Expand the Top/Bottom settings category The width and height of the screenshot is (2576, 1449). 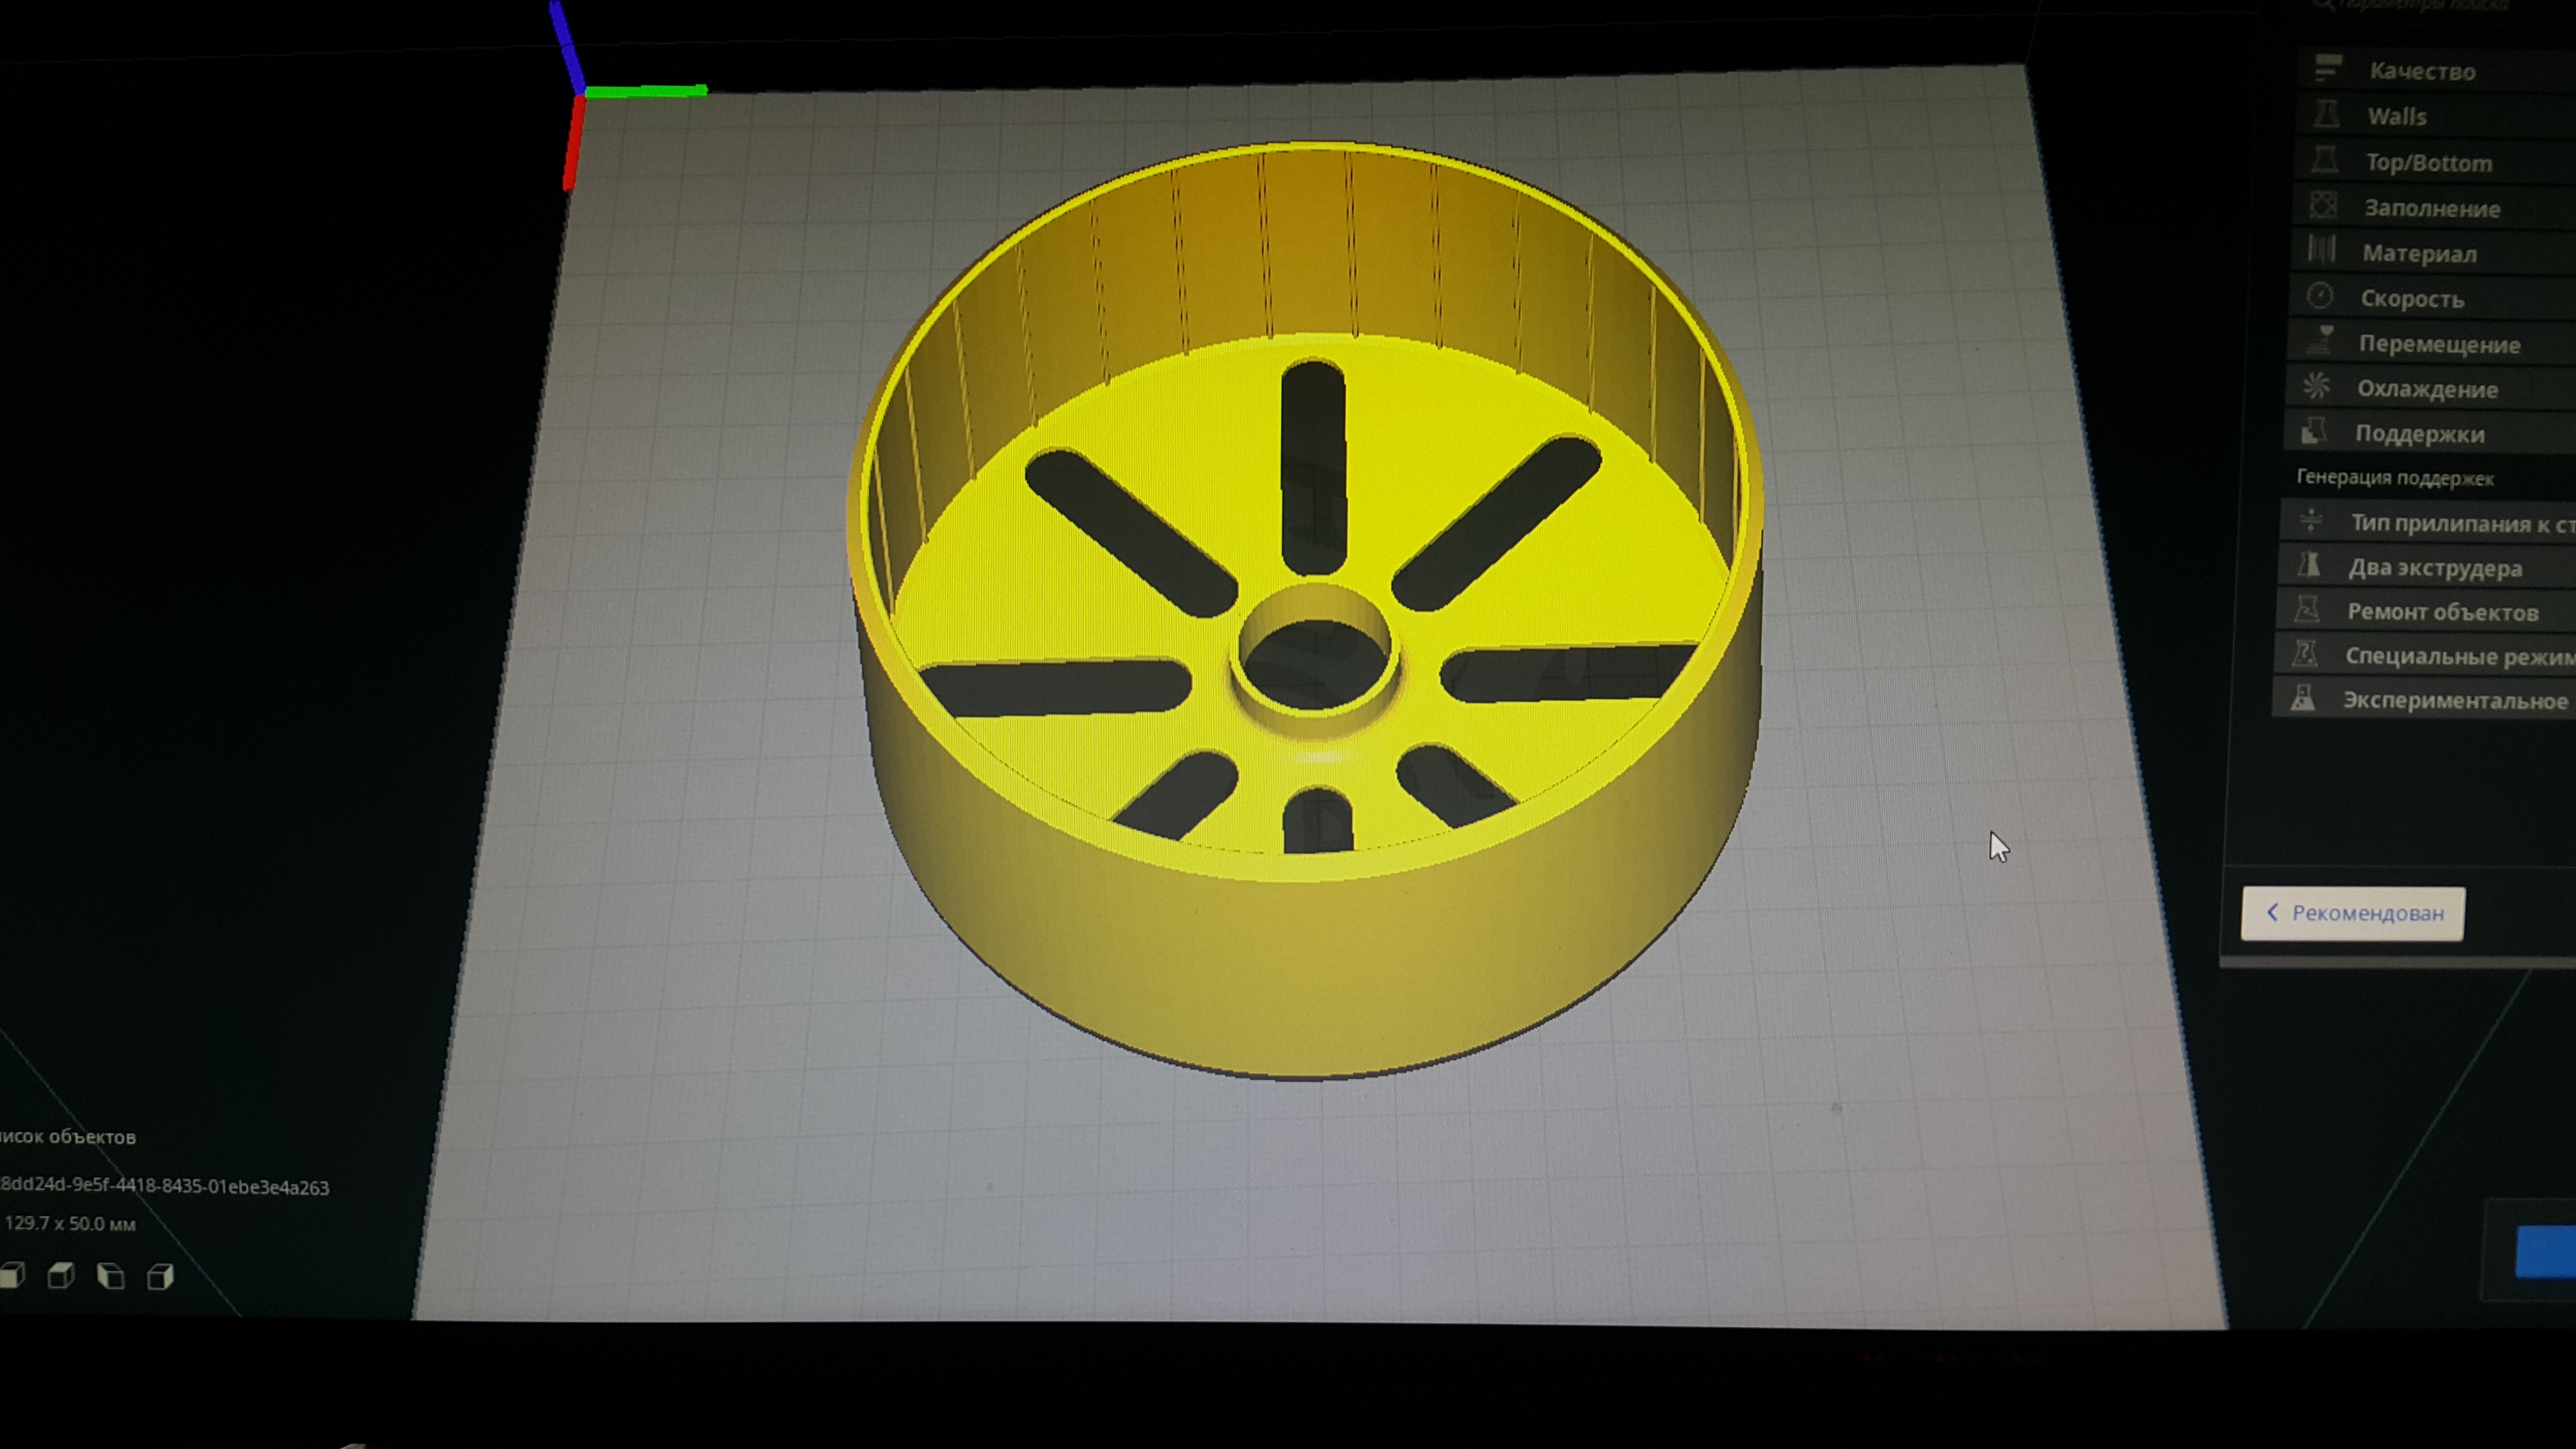click(x=2427, y=162)
